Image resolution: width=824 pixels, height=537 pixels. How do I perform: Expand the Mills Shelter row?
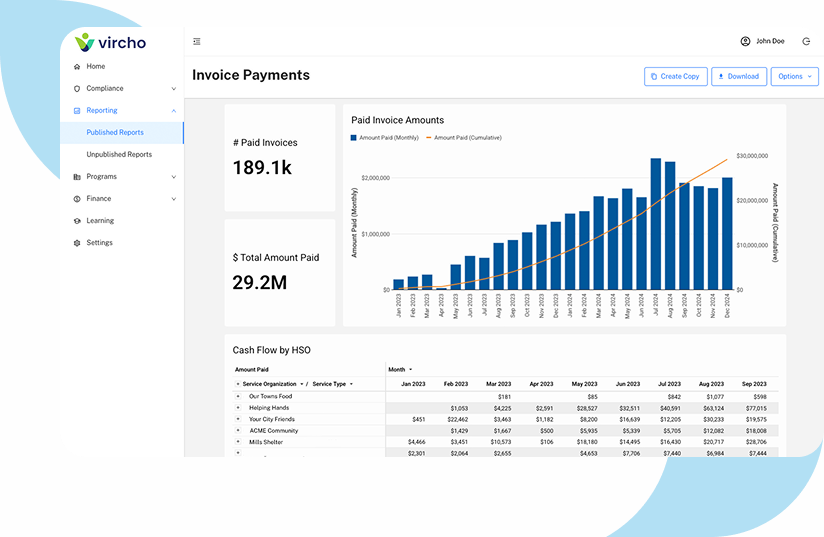[x=238, y=442]
